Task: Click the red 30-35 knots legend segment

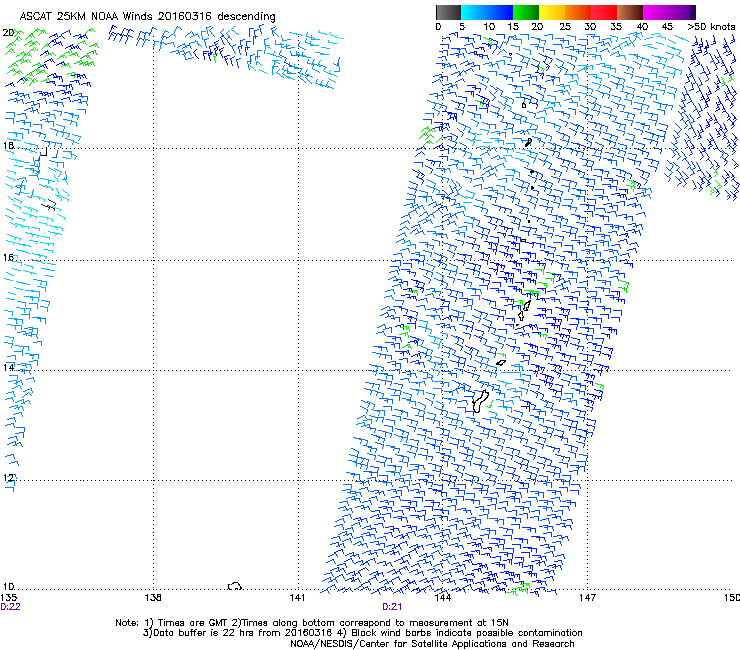Action: 604,12
